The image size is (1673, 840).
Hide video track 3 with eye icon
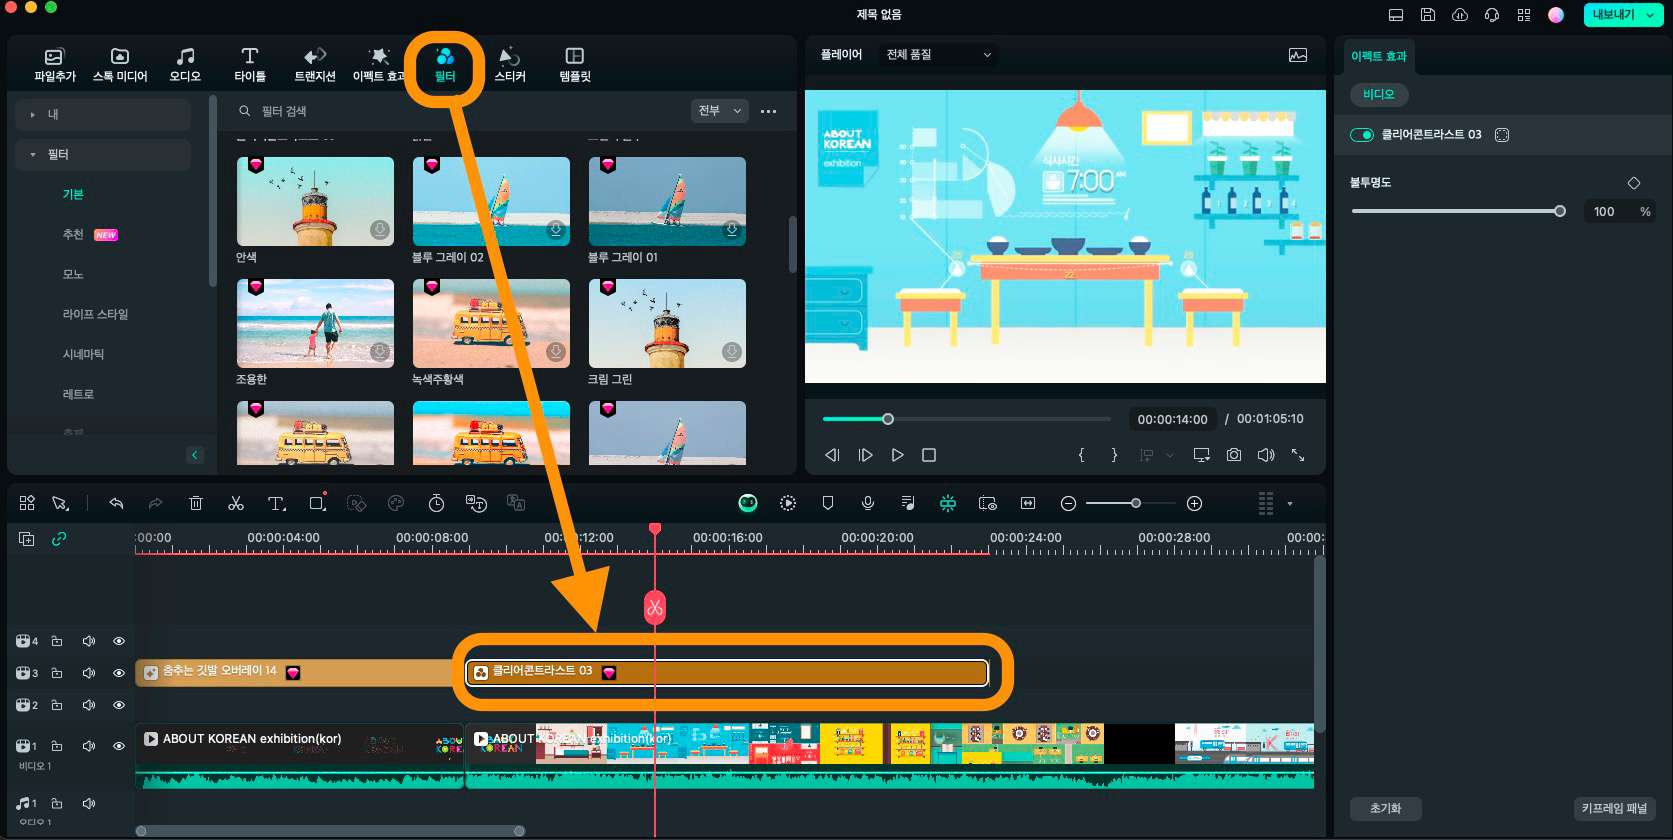(x=119, y=673)
